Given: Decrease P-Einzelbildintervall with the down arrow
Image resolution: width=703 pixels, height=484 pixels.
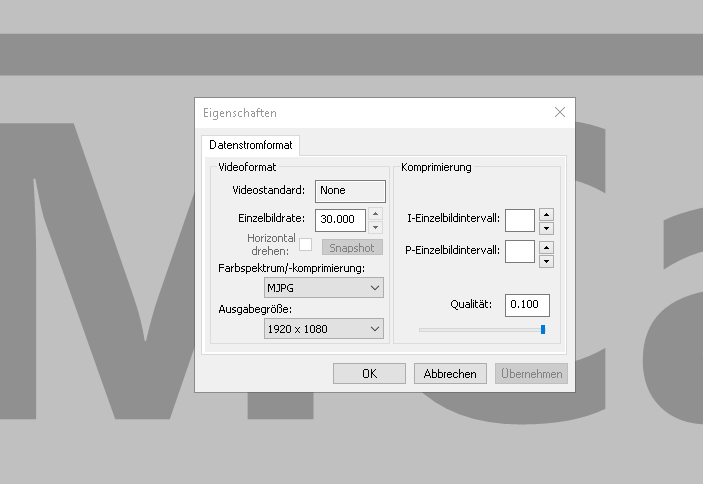Looking at the screenshot, I should [x=546, y=261].
